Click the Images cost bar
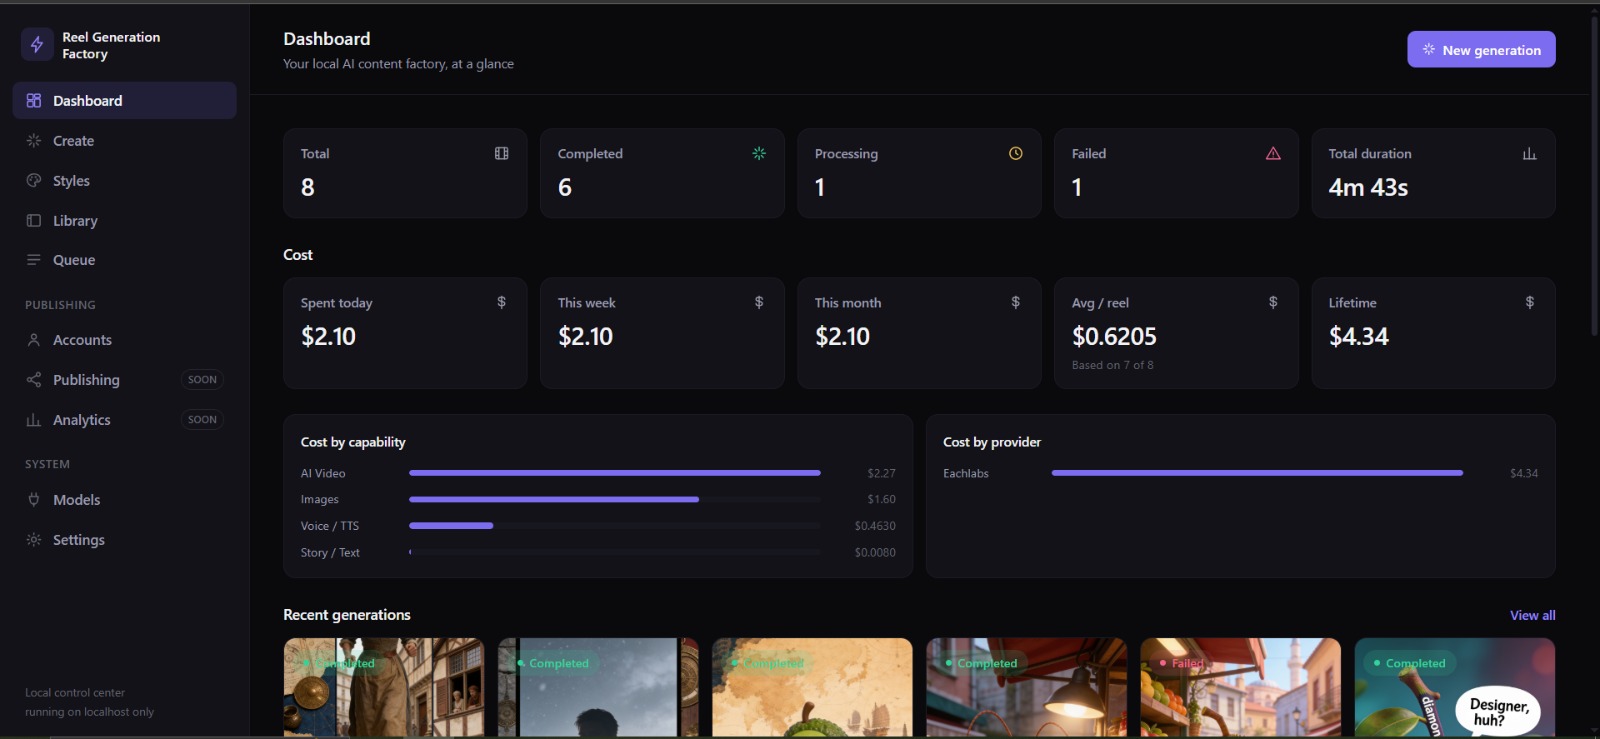Image resolution: width=1600 pixels, height=739 pixels. (x=615, y=499)
